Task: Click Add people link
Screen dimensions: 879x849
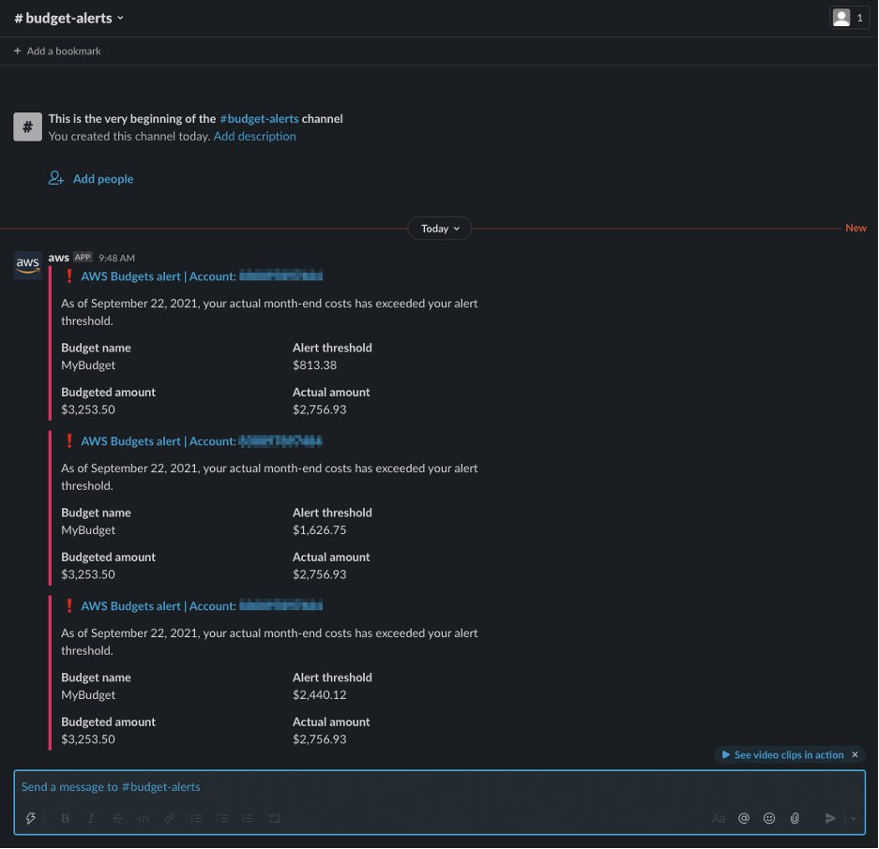Action: coord(91,179)
